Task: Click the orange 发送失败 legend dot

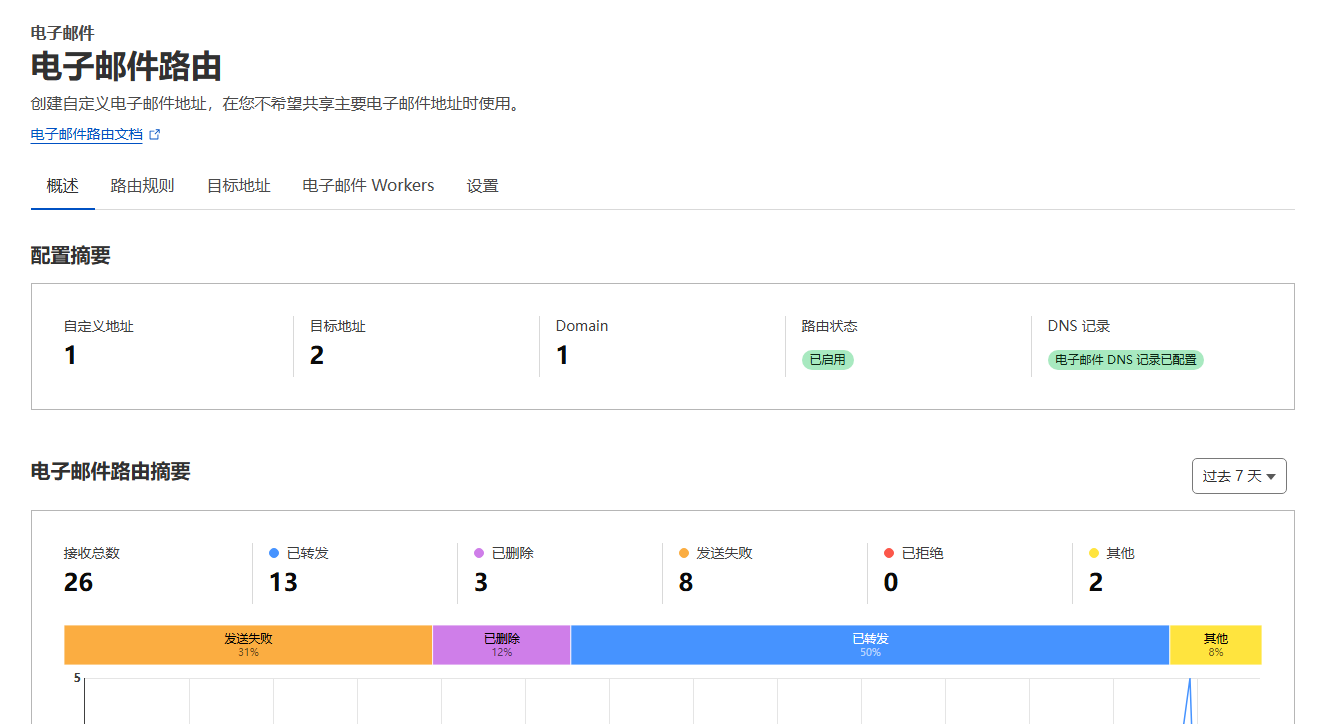Action: tap(684, 553)
